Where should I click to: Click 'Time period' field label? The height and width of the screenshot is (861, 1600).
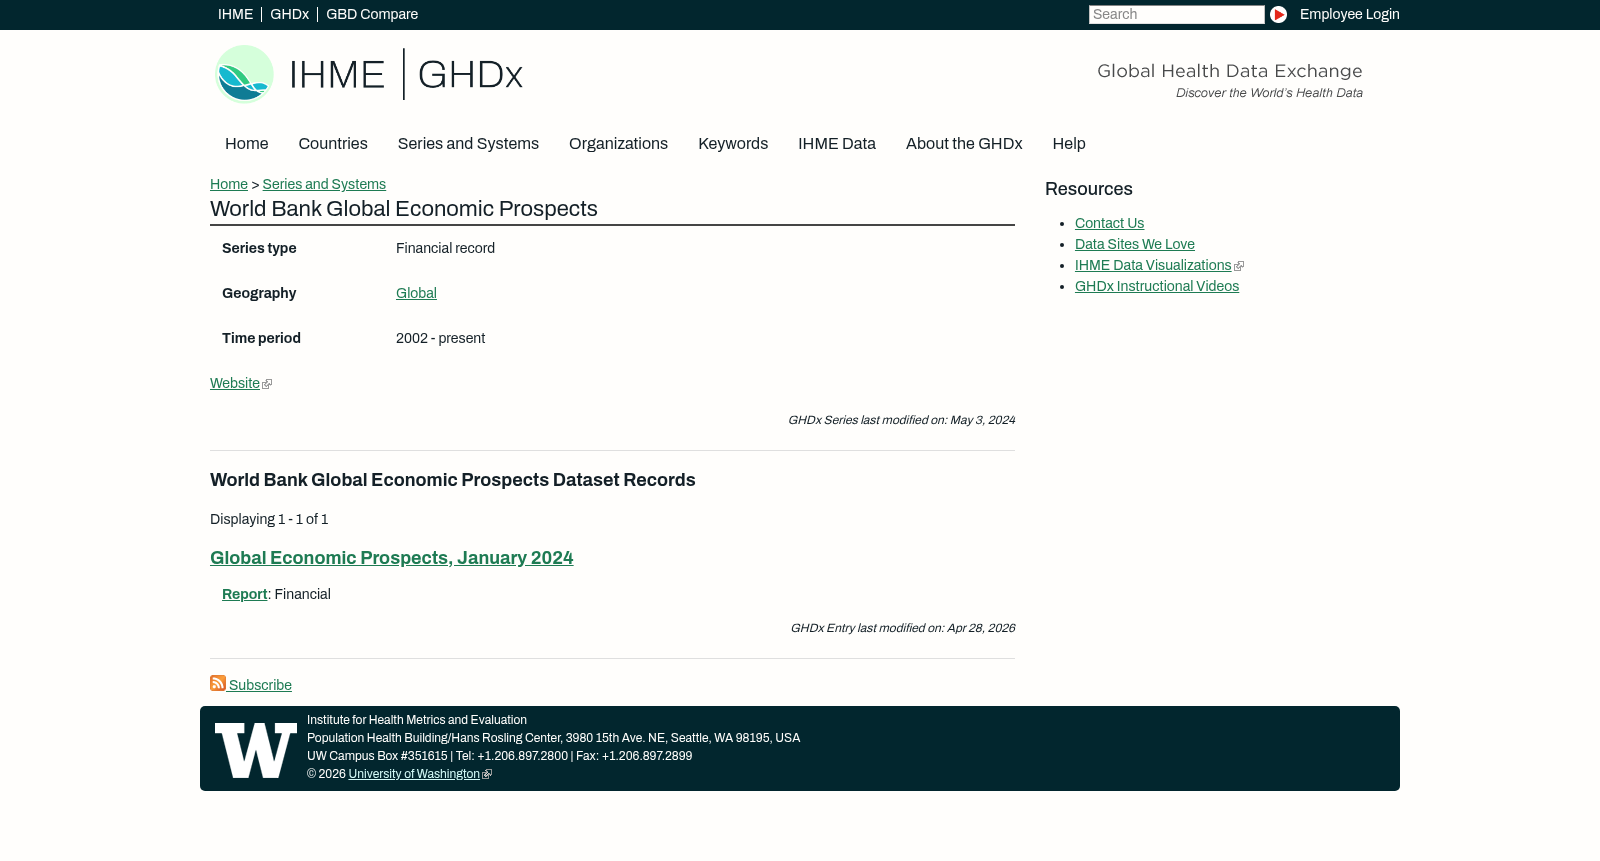click(x=261, y=339)
